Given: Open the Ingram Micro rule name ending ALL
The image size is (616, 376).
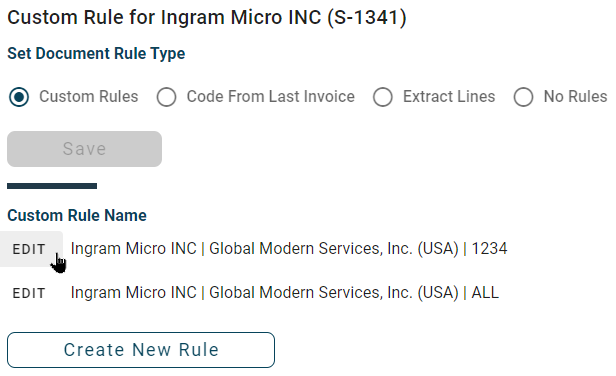Looking at the screenshot, I should (284, 293).
